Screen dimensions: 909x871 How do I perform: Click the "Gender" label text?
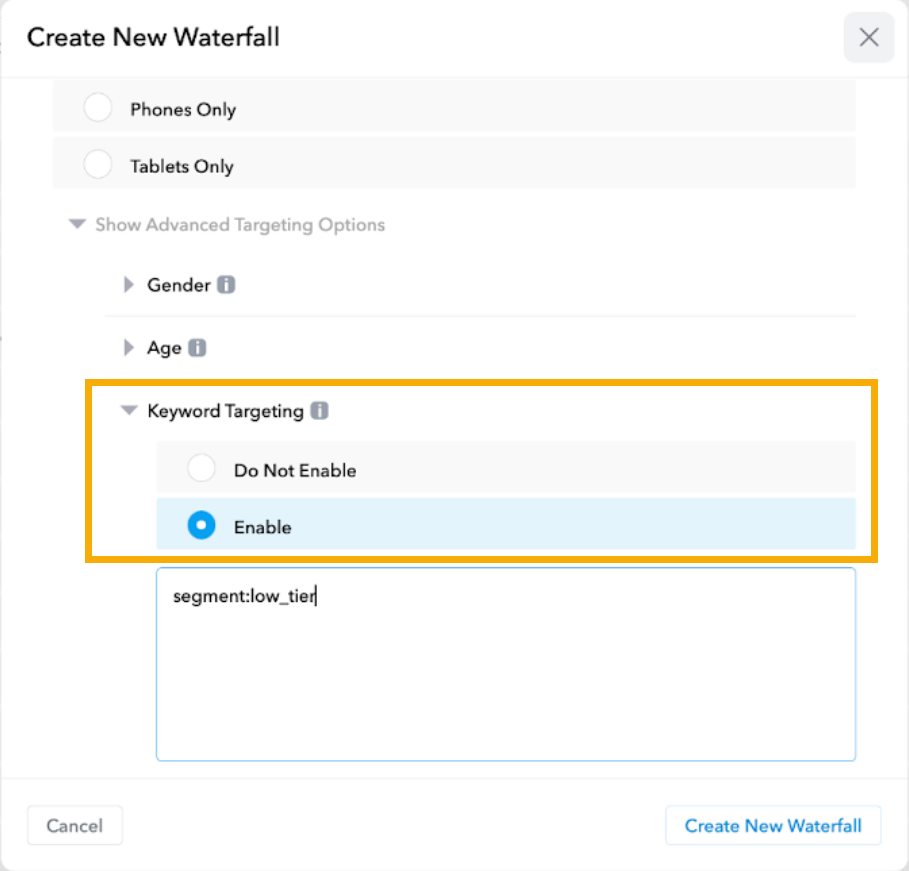click(x=179, y=285)
